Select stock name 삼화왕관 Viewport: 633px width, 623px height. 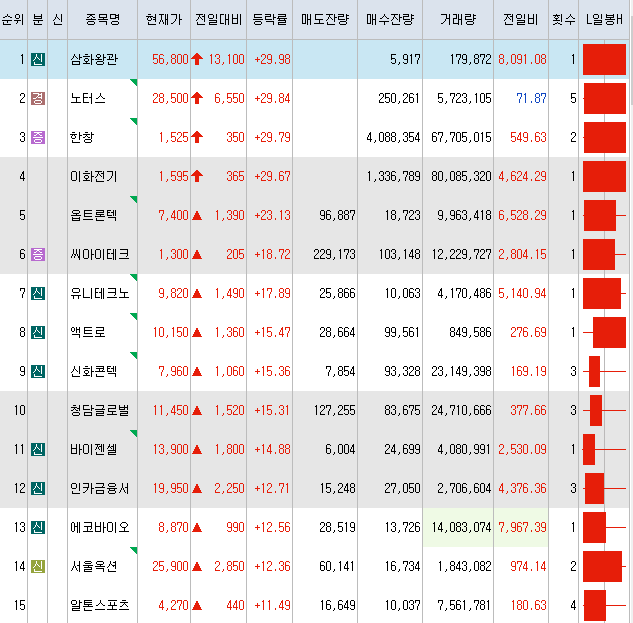(94, 60)
